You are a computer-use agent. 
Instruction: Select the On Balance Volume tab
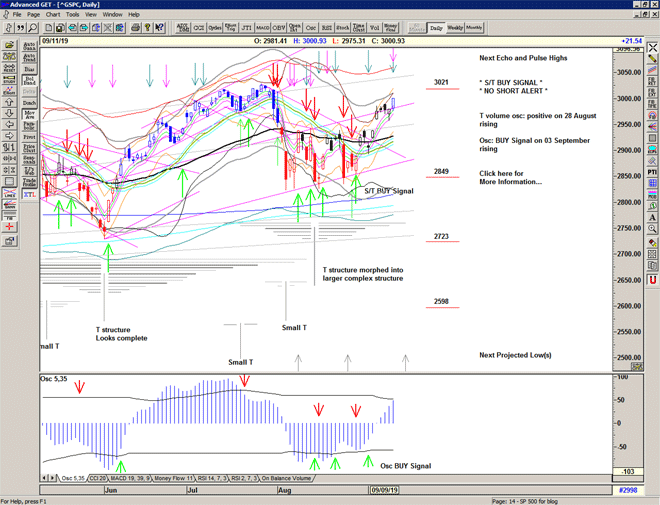click(286, 478)
